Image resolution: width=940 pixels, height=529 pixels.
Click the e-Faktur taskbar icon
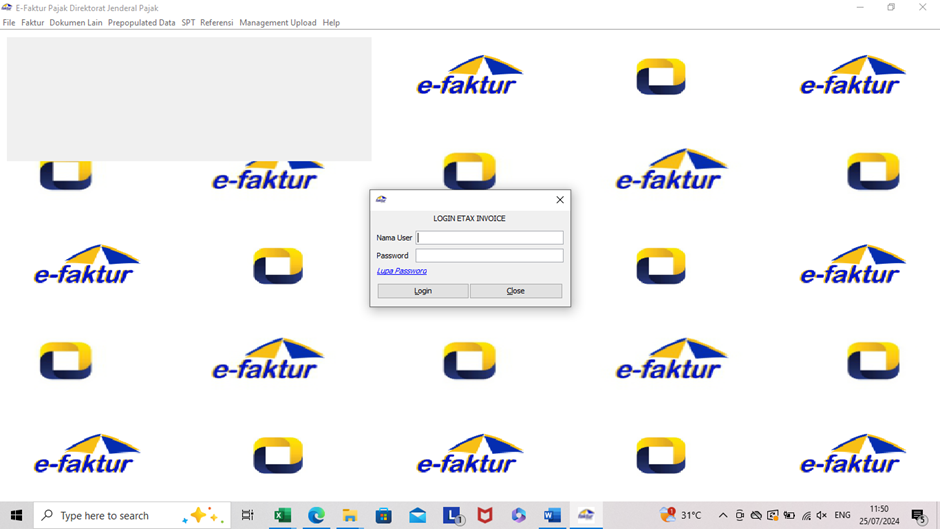[586, 515]
